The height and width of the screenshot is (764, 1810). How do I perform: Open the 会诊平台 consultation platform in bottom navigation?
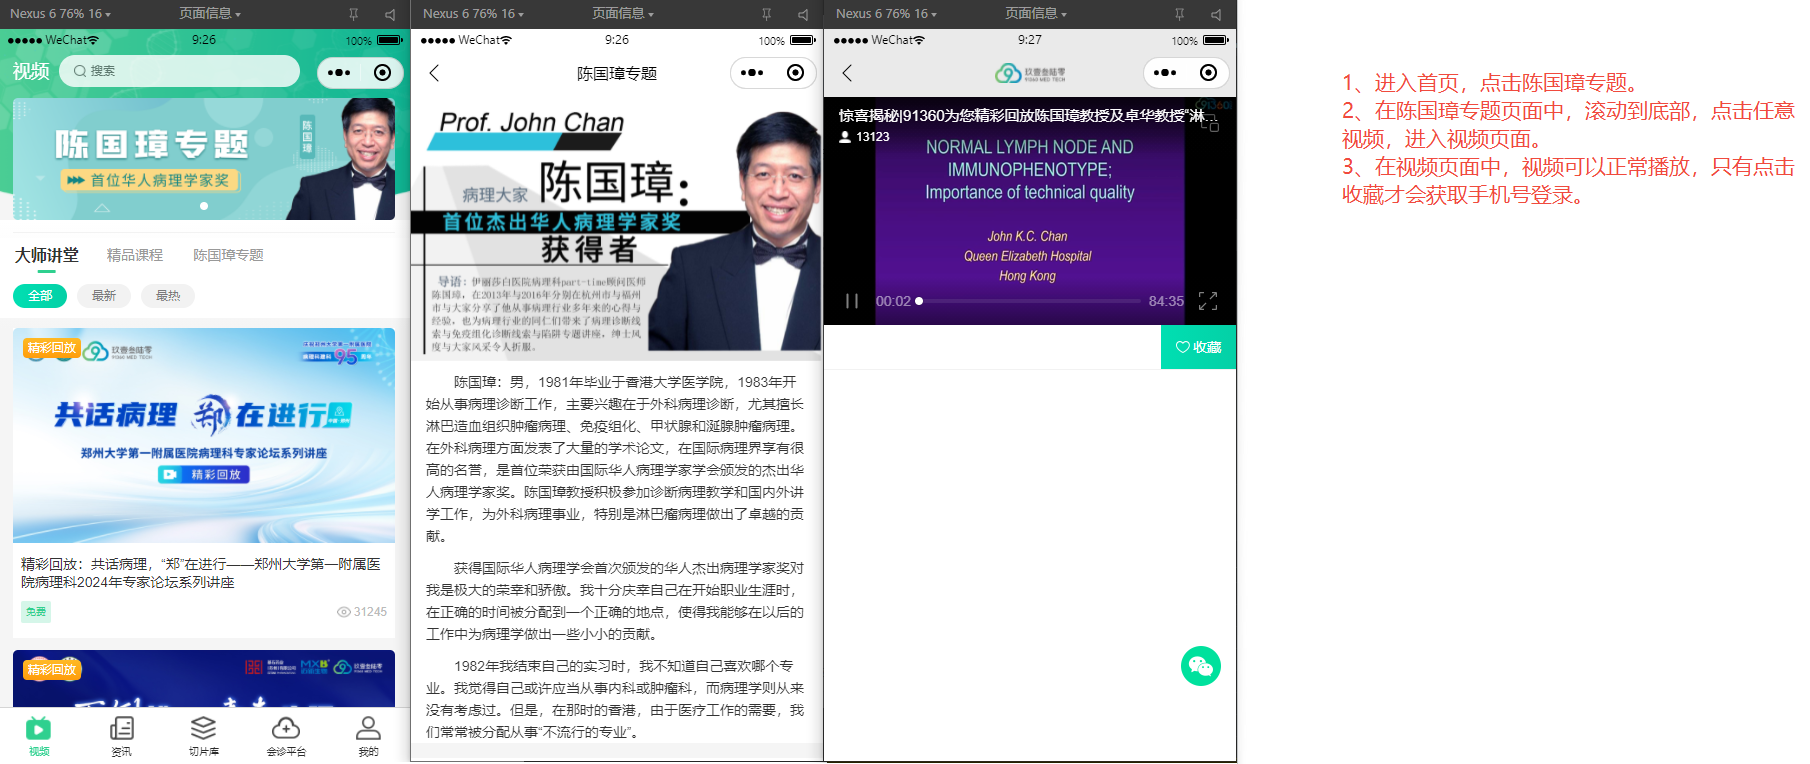pos(286,736)
